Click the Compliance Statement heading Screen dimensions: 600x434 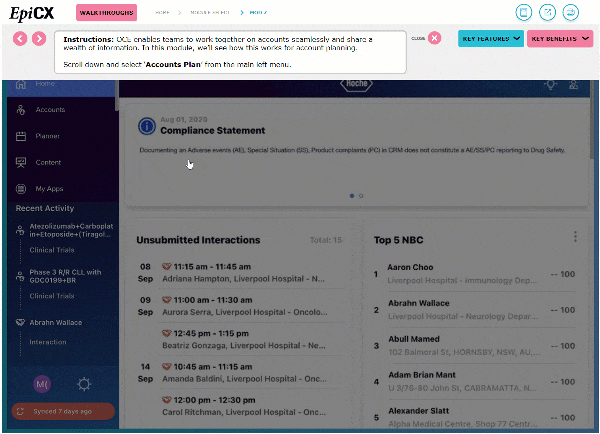pos(213,131)
